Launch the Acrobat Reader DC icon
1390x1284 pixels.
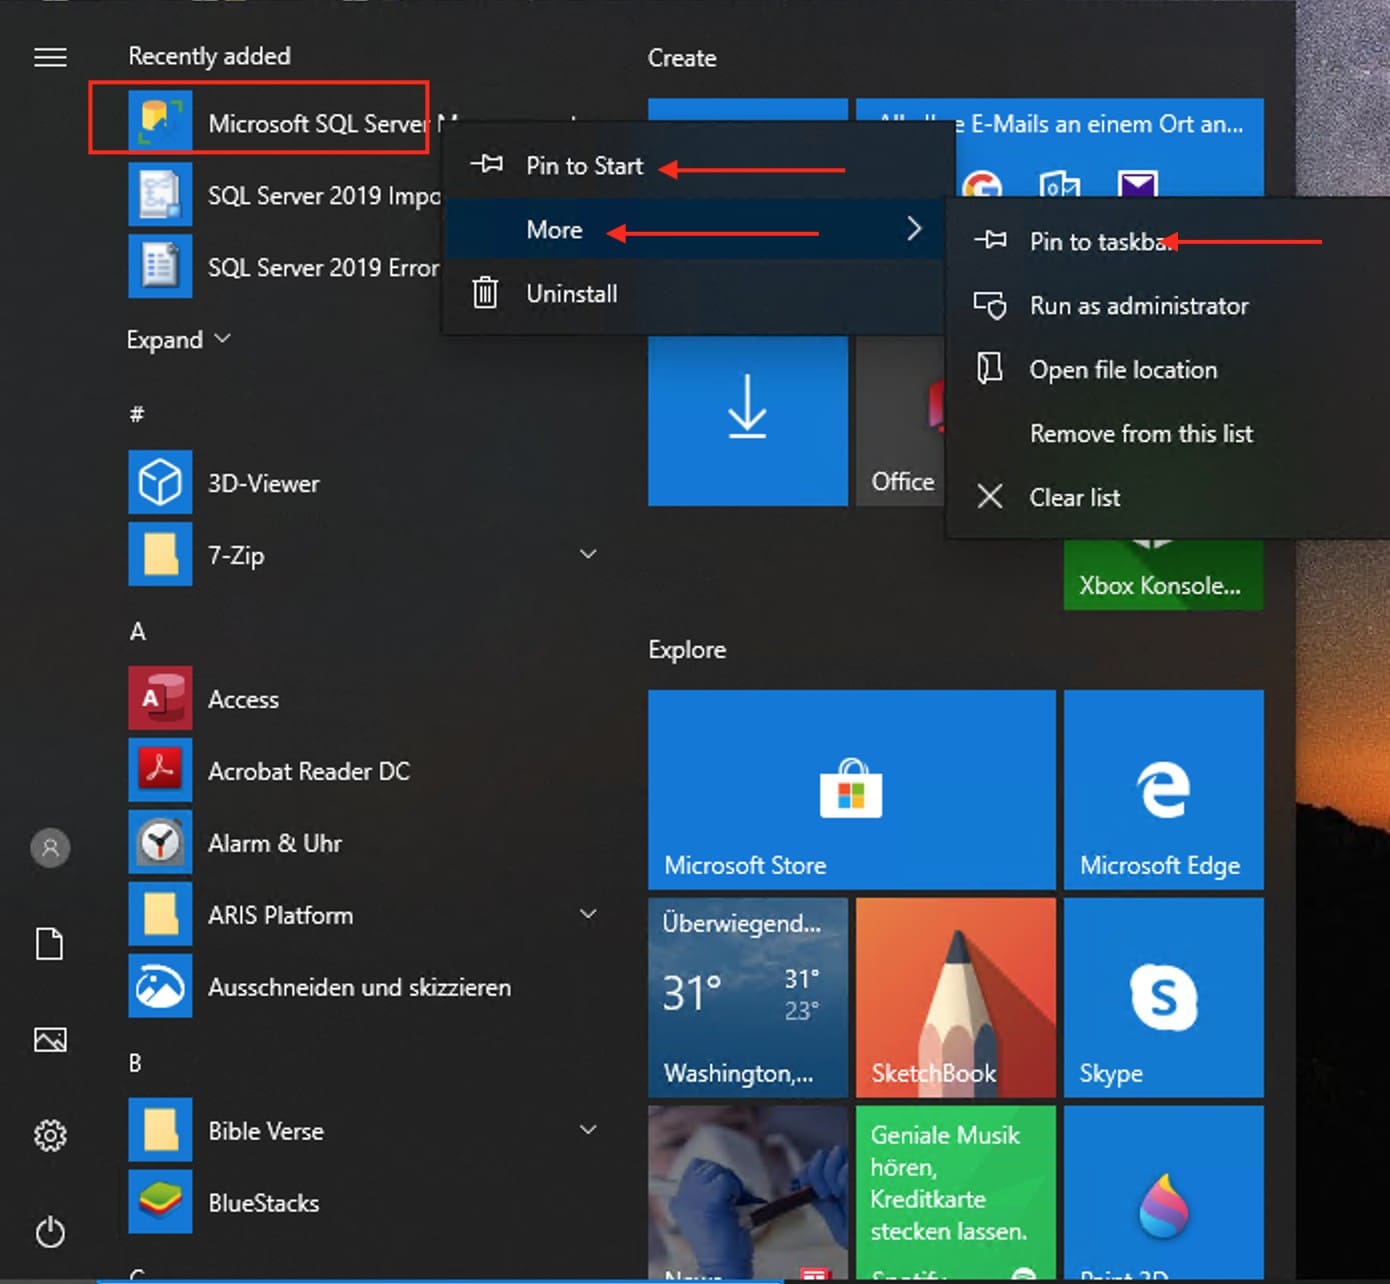(160, 771)
